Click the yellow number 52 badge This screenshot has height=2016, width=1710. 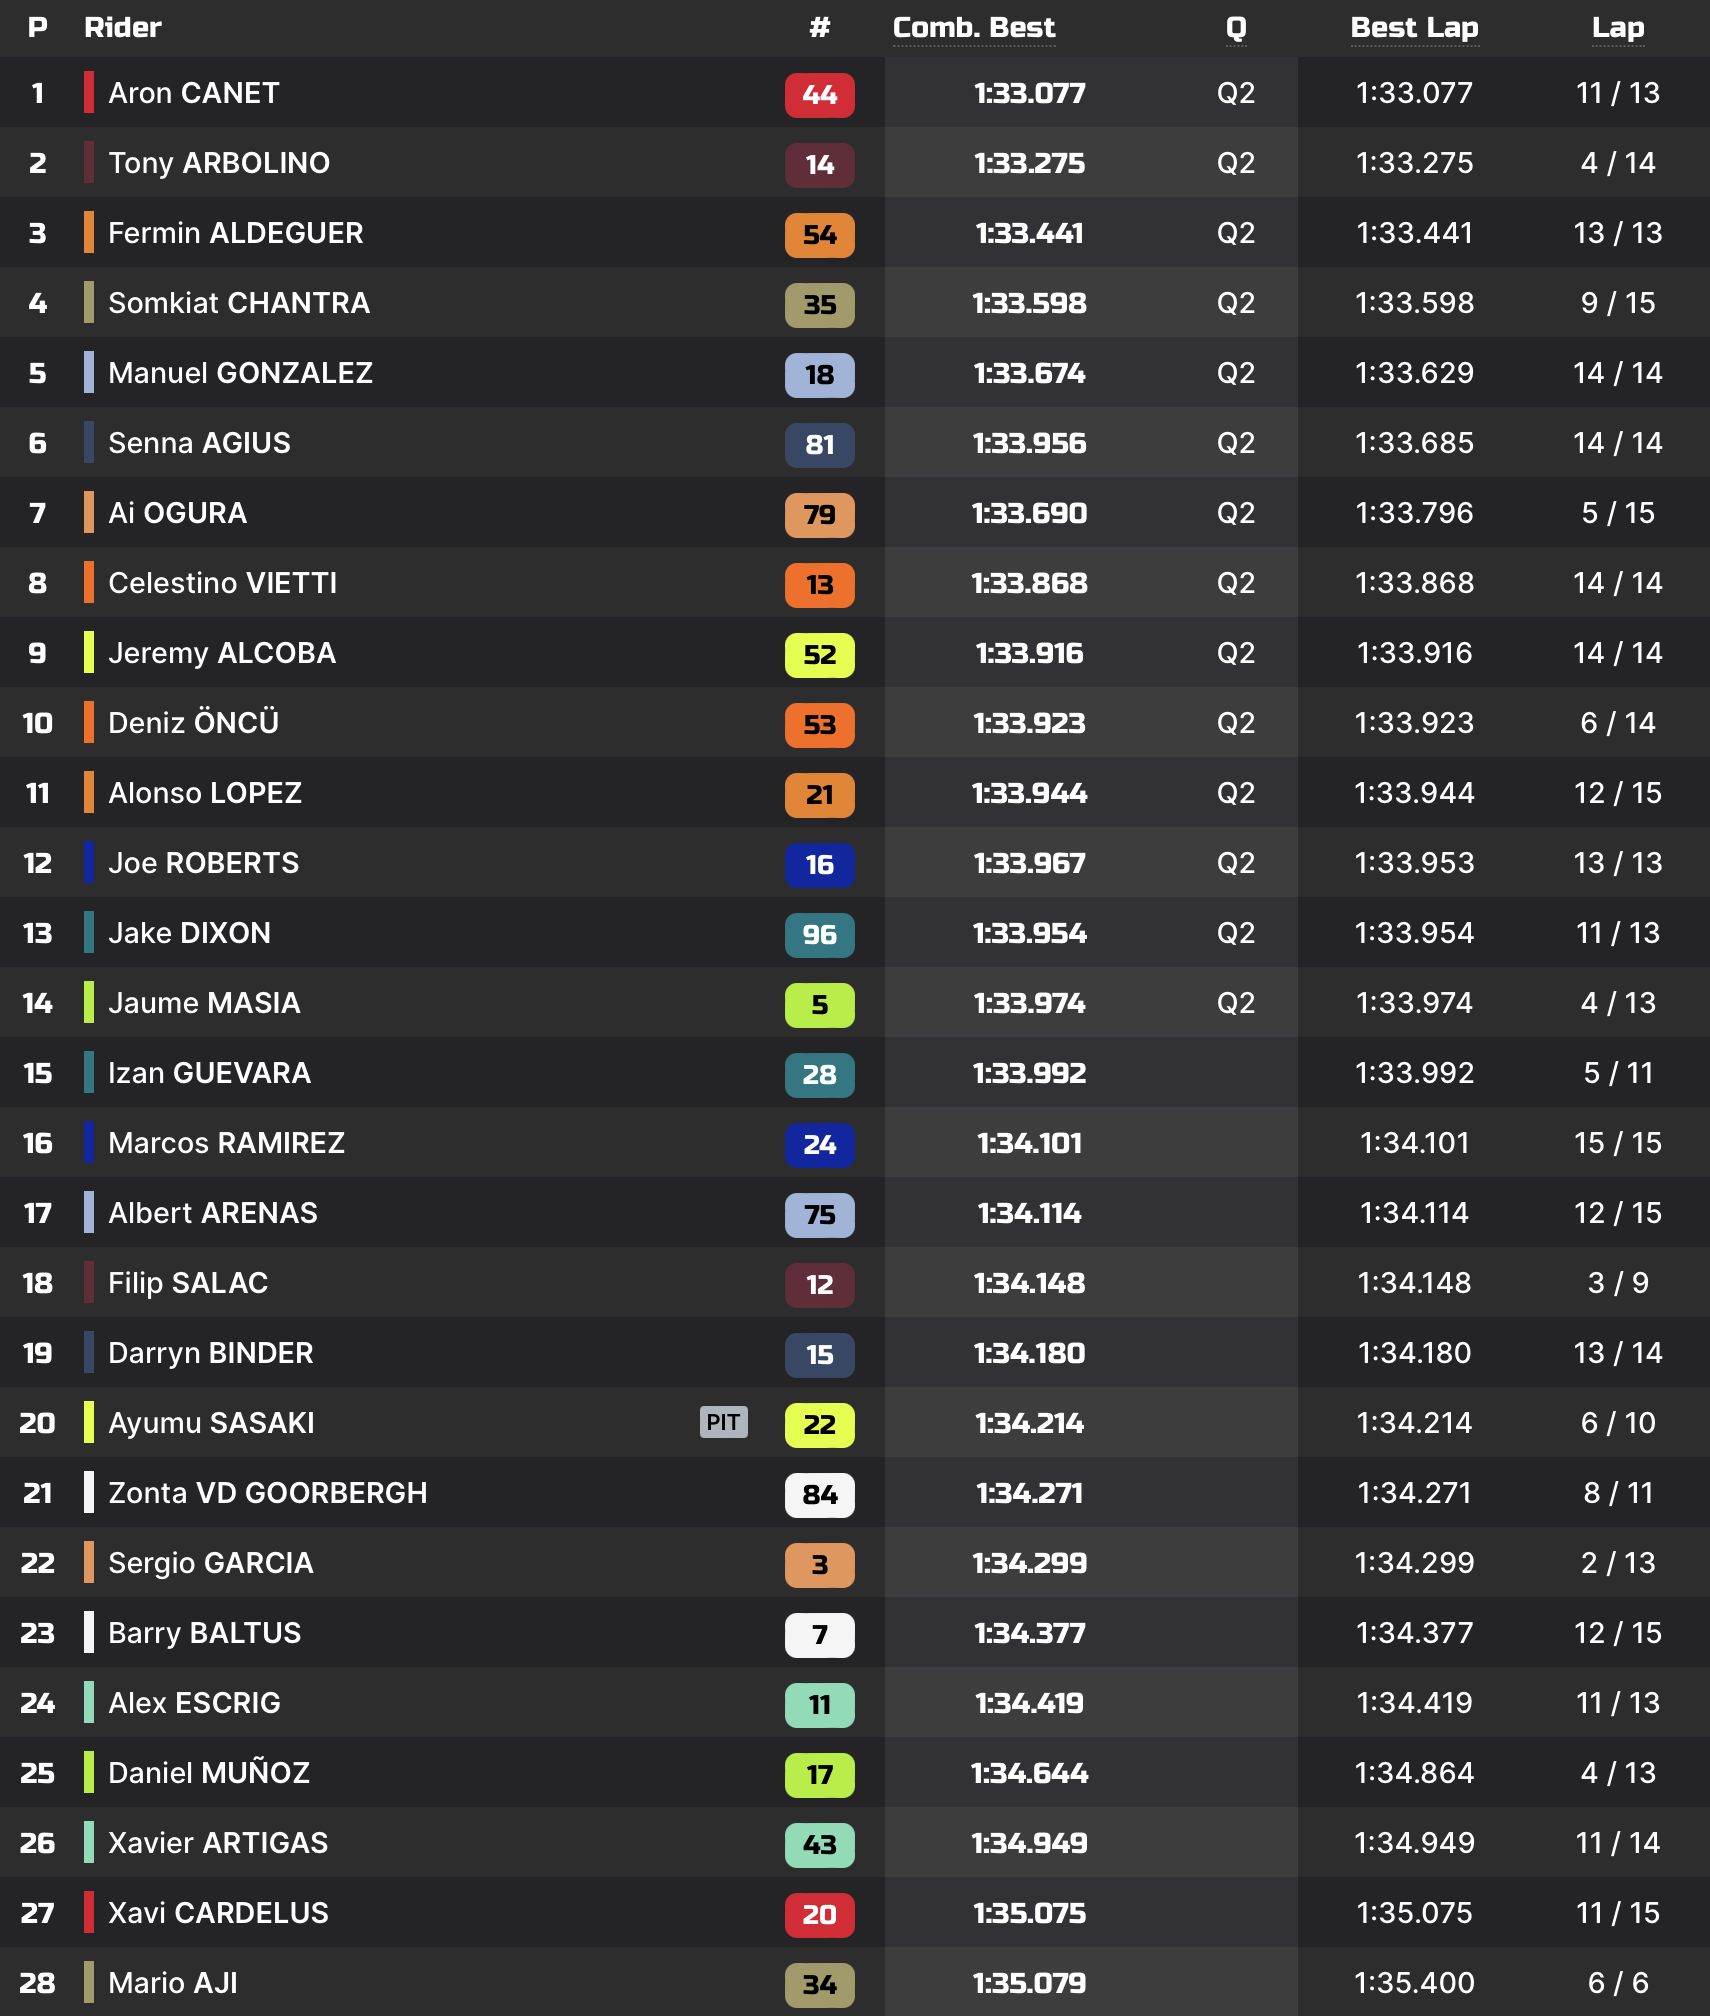pos(819,655)
